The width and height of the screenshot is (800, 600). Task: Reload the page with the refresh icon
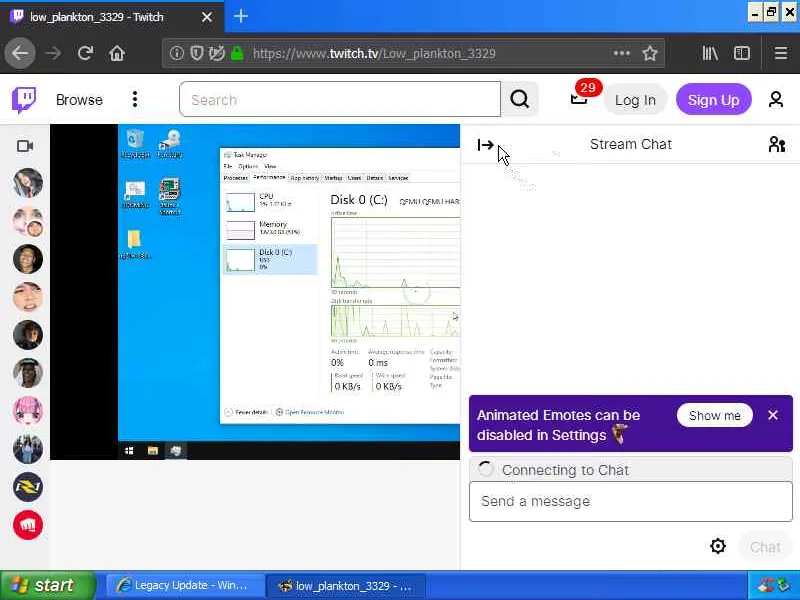tap(85, 53)
